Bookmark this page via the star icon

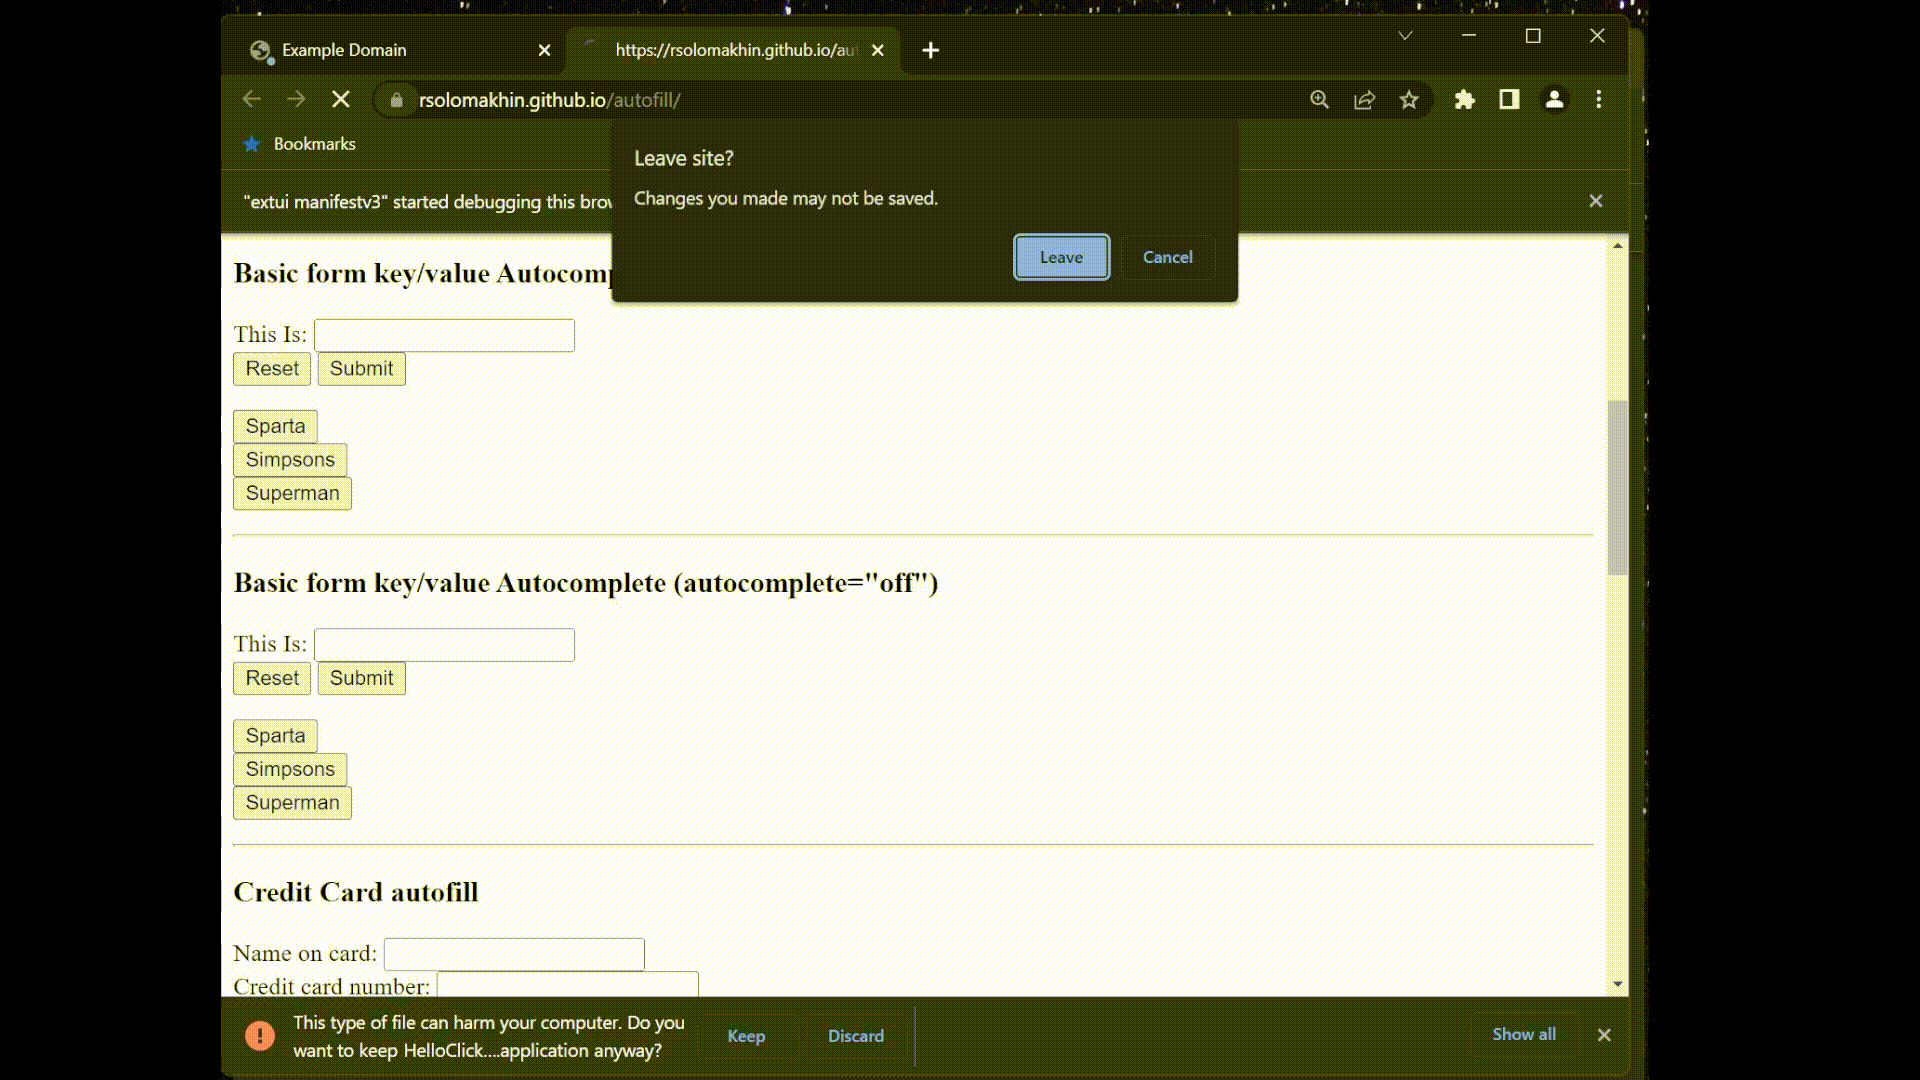(x=1409, y=100)
